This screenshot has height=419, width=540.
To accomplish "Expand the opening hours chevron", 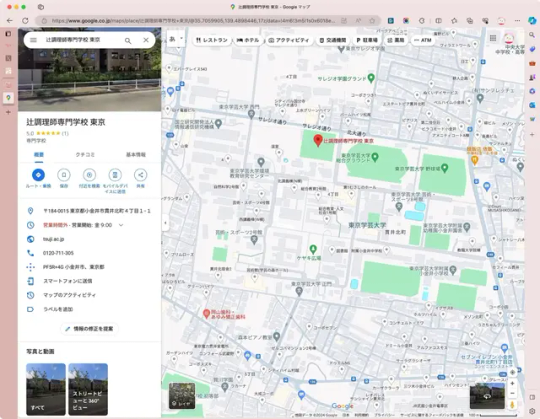I will click(x=121, y=225).
